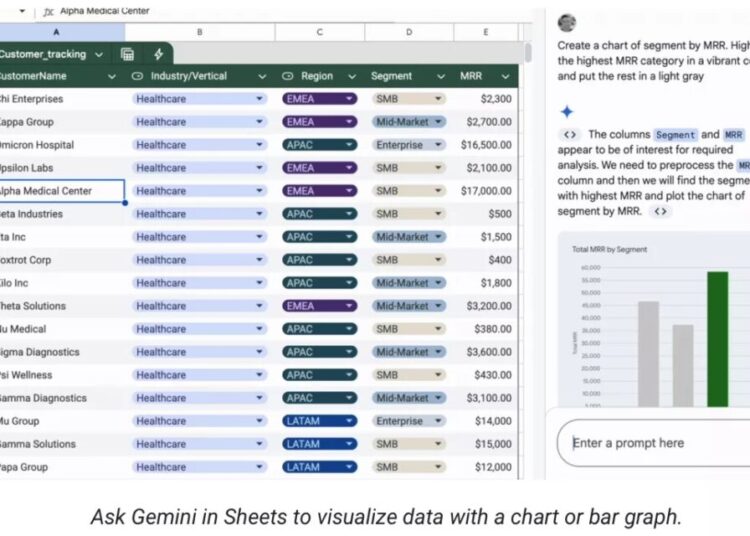Select the $500 MRR cell
Screen dimensions: 750x536
pos(485,214)
